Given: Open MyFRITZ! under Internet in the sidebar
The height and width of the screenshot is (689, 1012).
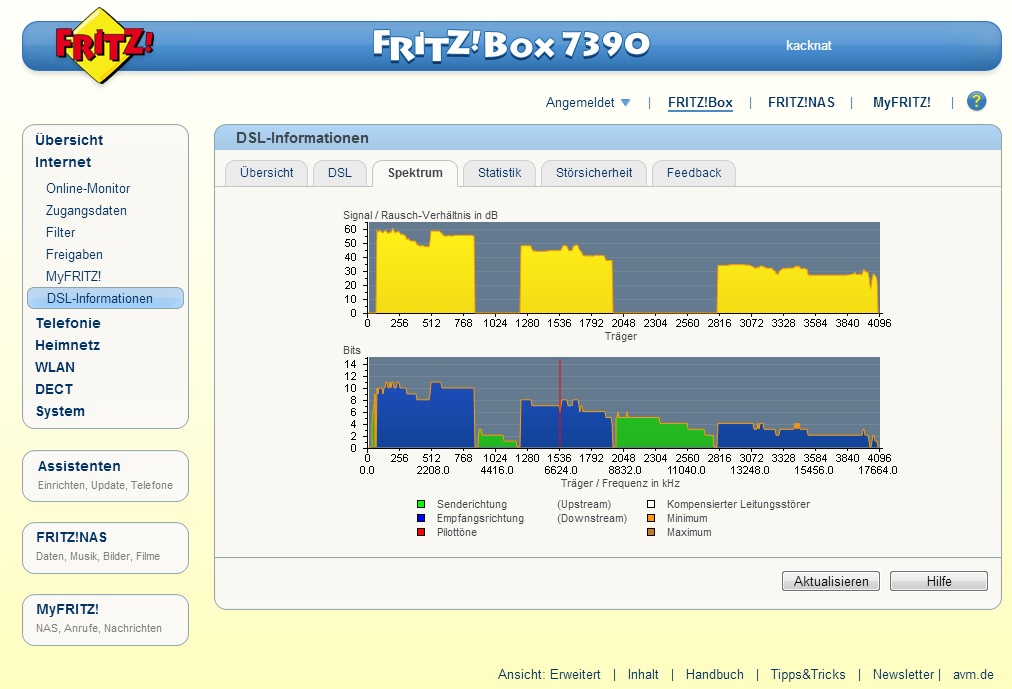Looking at the screenshot, I should click(x=74, y=276).
